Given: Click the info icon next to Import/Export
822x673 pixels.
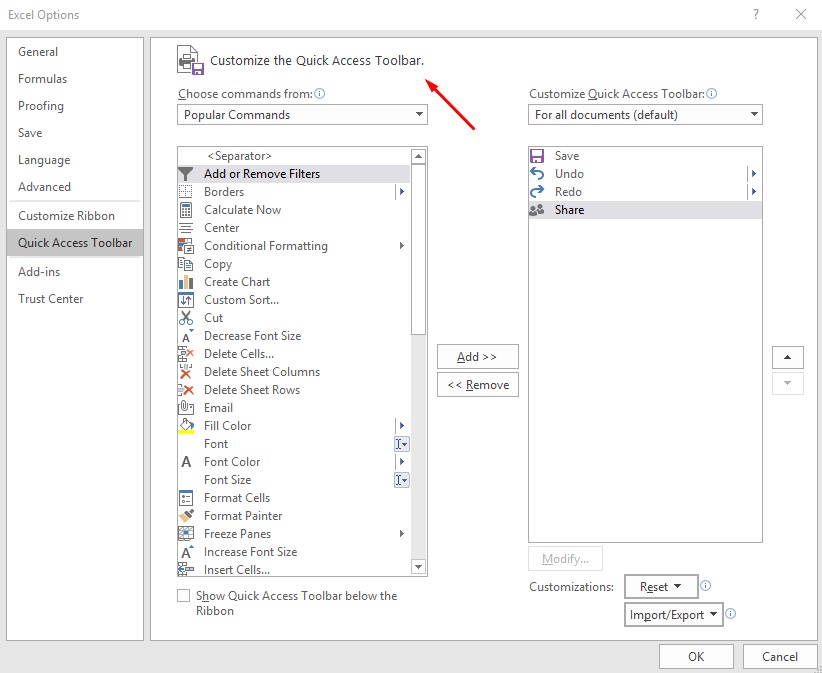Looking at the screenshot, I should (730, 613).
